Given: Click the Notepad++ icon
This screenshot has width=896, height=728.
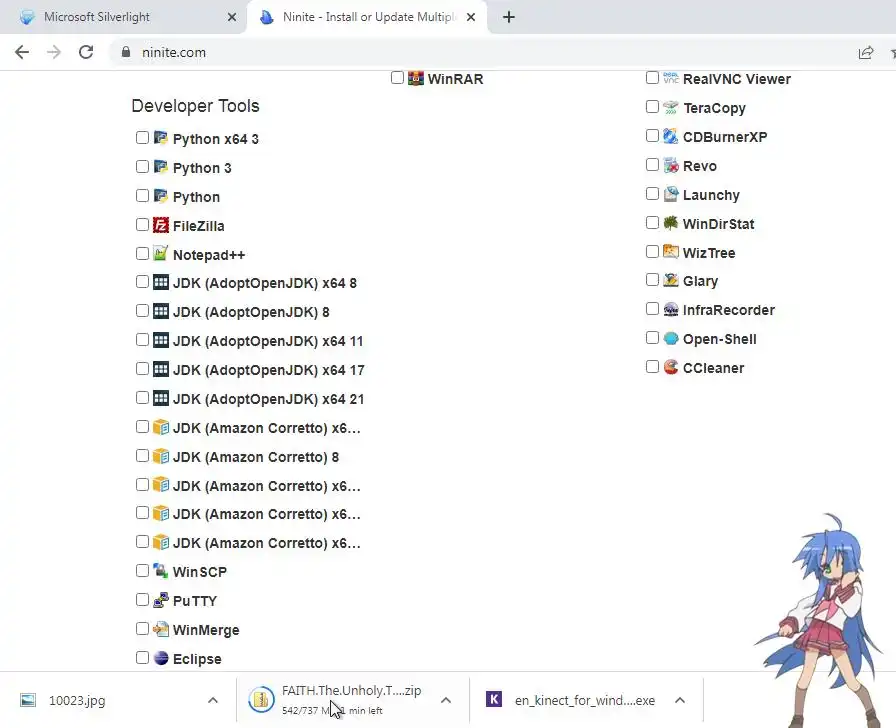Looking at the screenshot, I should (161, 254).
